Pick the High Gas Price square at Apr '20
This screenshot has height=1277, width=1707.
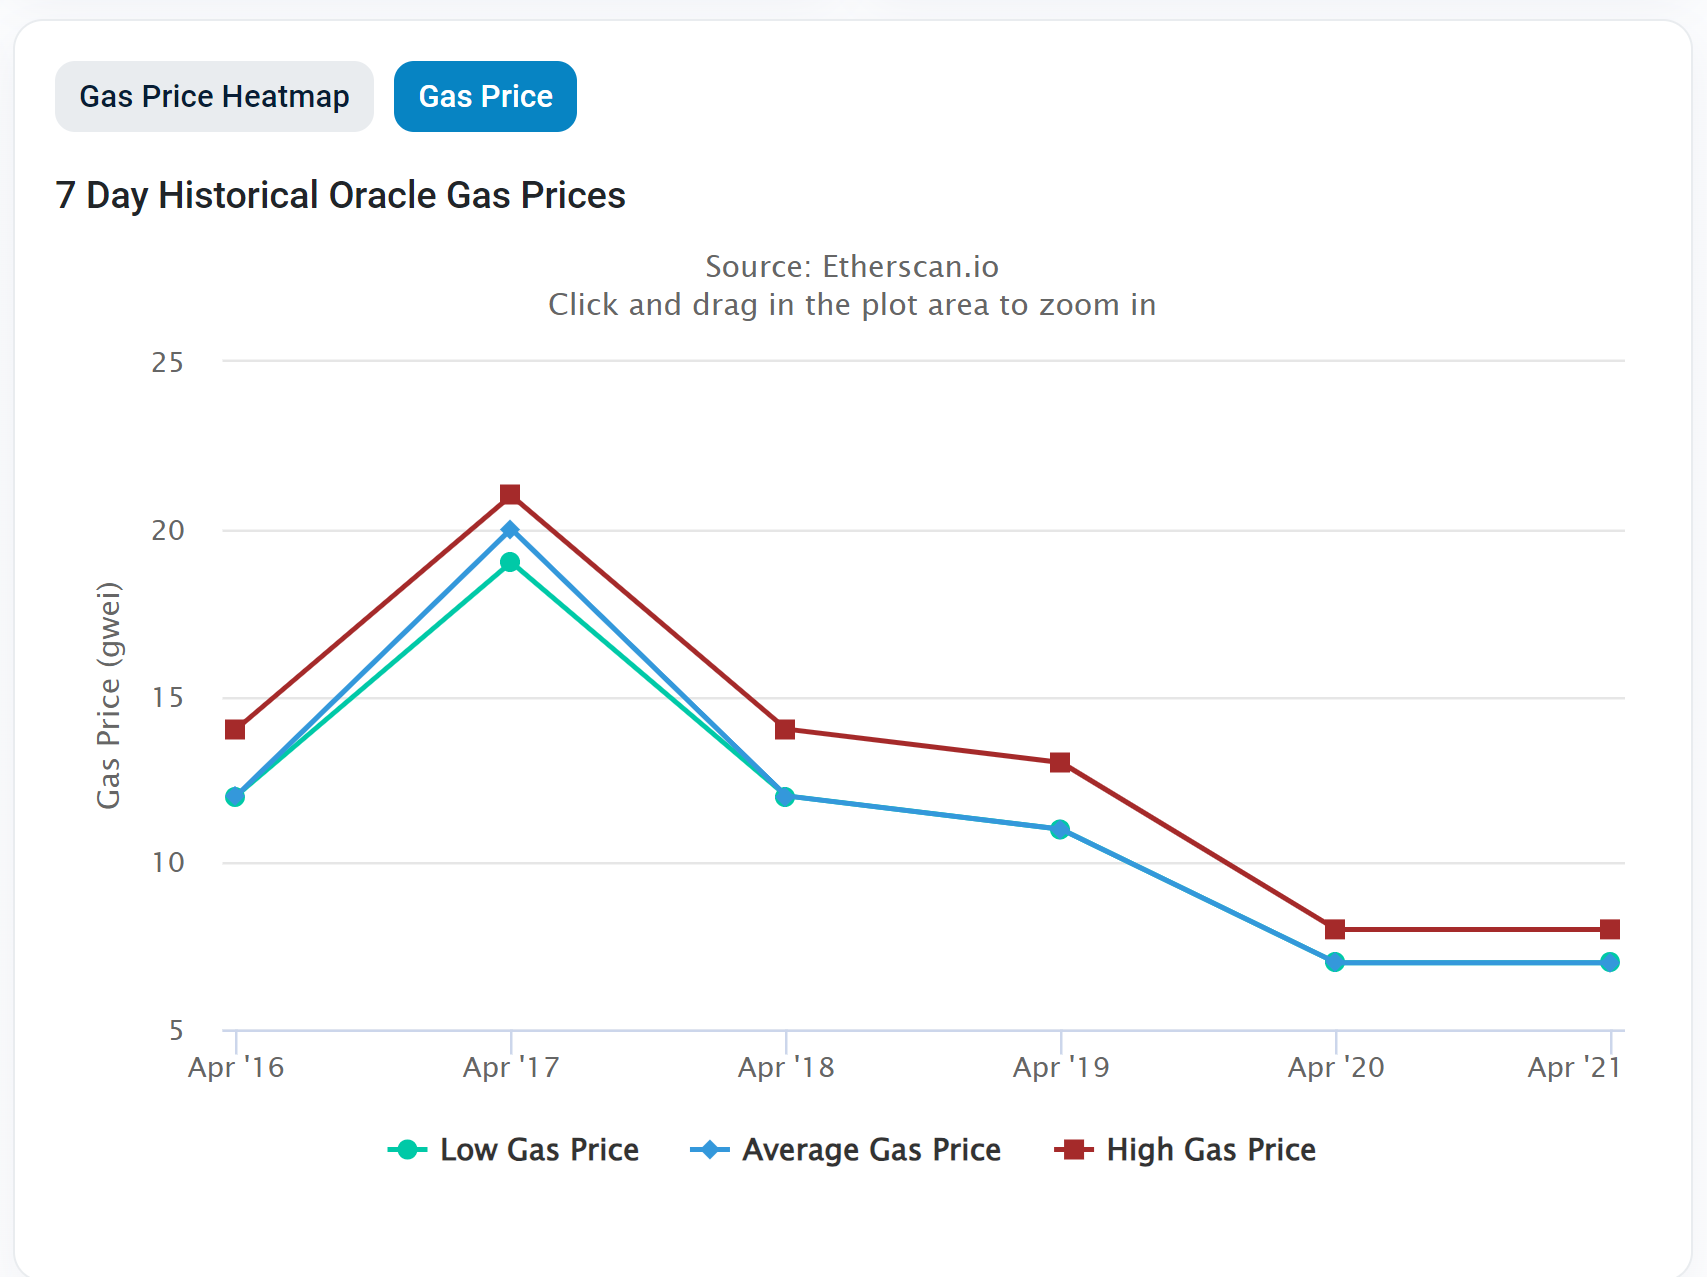[1335, 929]
